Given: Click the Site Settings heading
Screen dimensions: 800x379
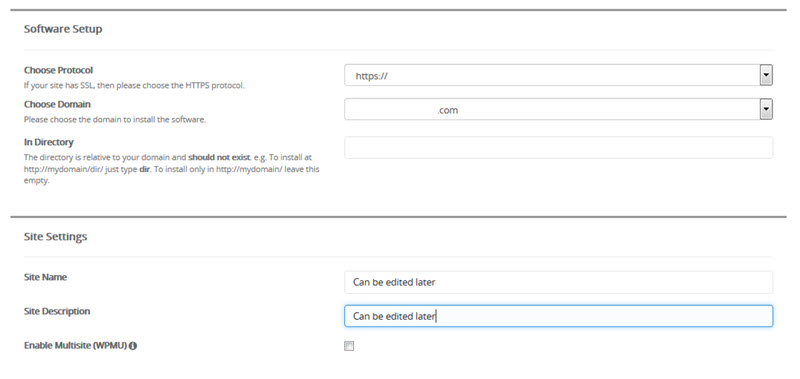Looking at the screenshot, I should pos(55,237).
